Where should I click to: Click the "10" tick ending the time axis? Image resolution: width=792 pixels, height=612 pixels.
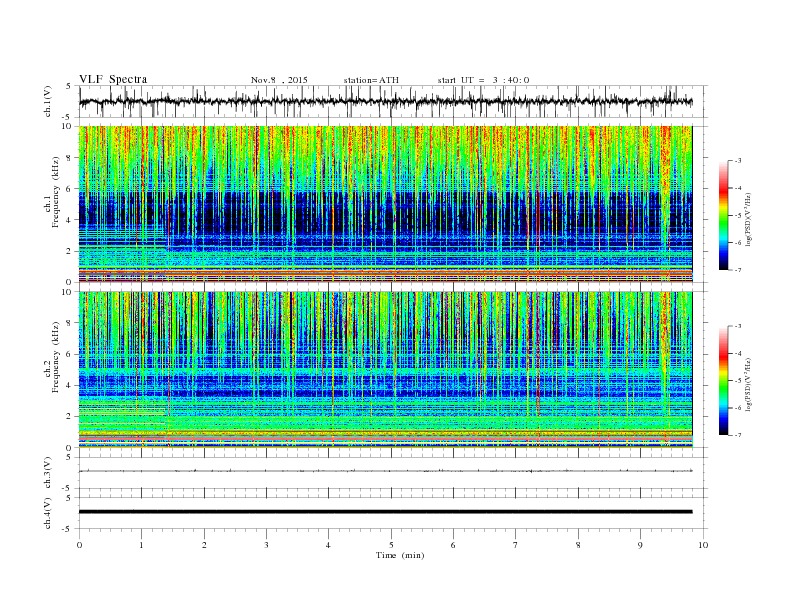[x=703, y=545]
